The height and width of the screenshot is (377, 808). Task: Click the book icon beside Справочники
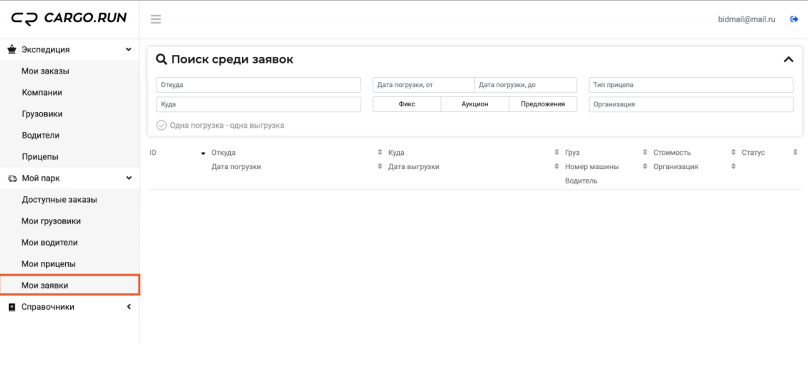[12, 307]
